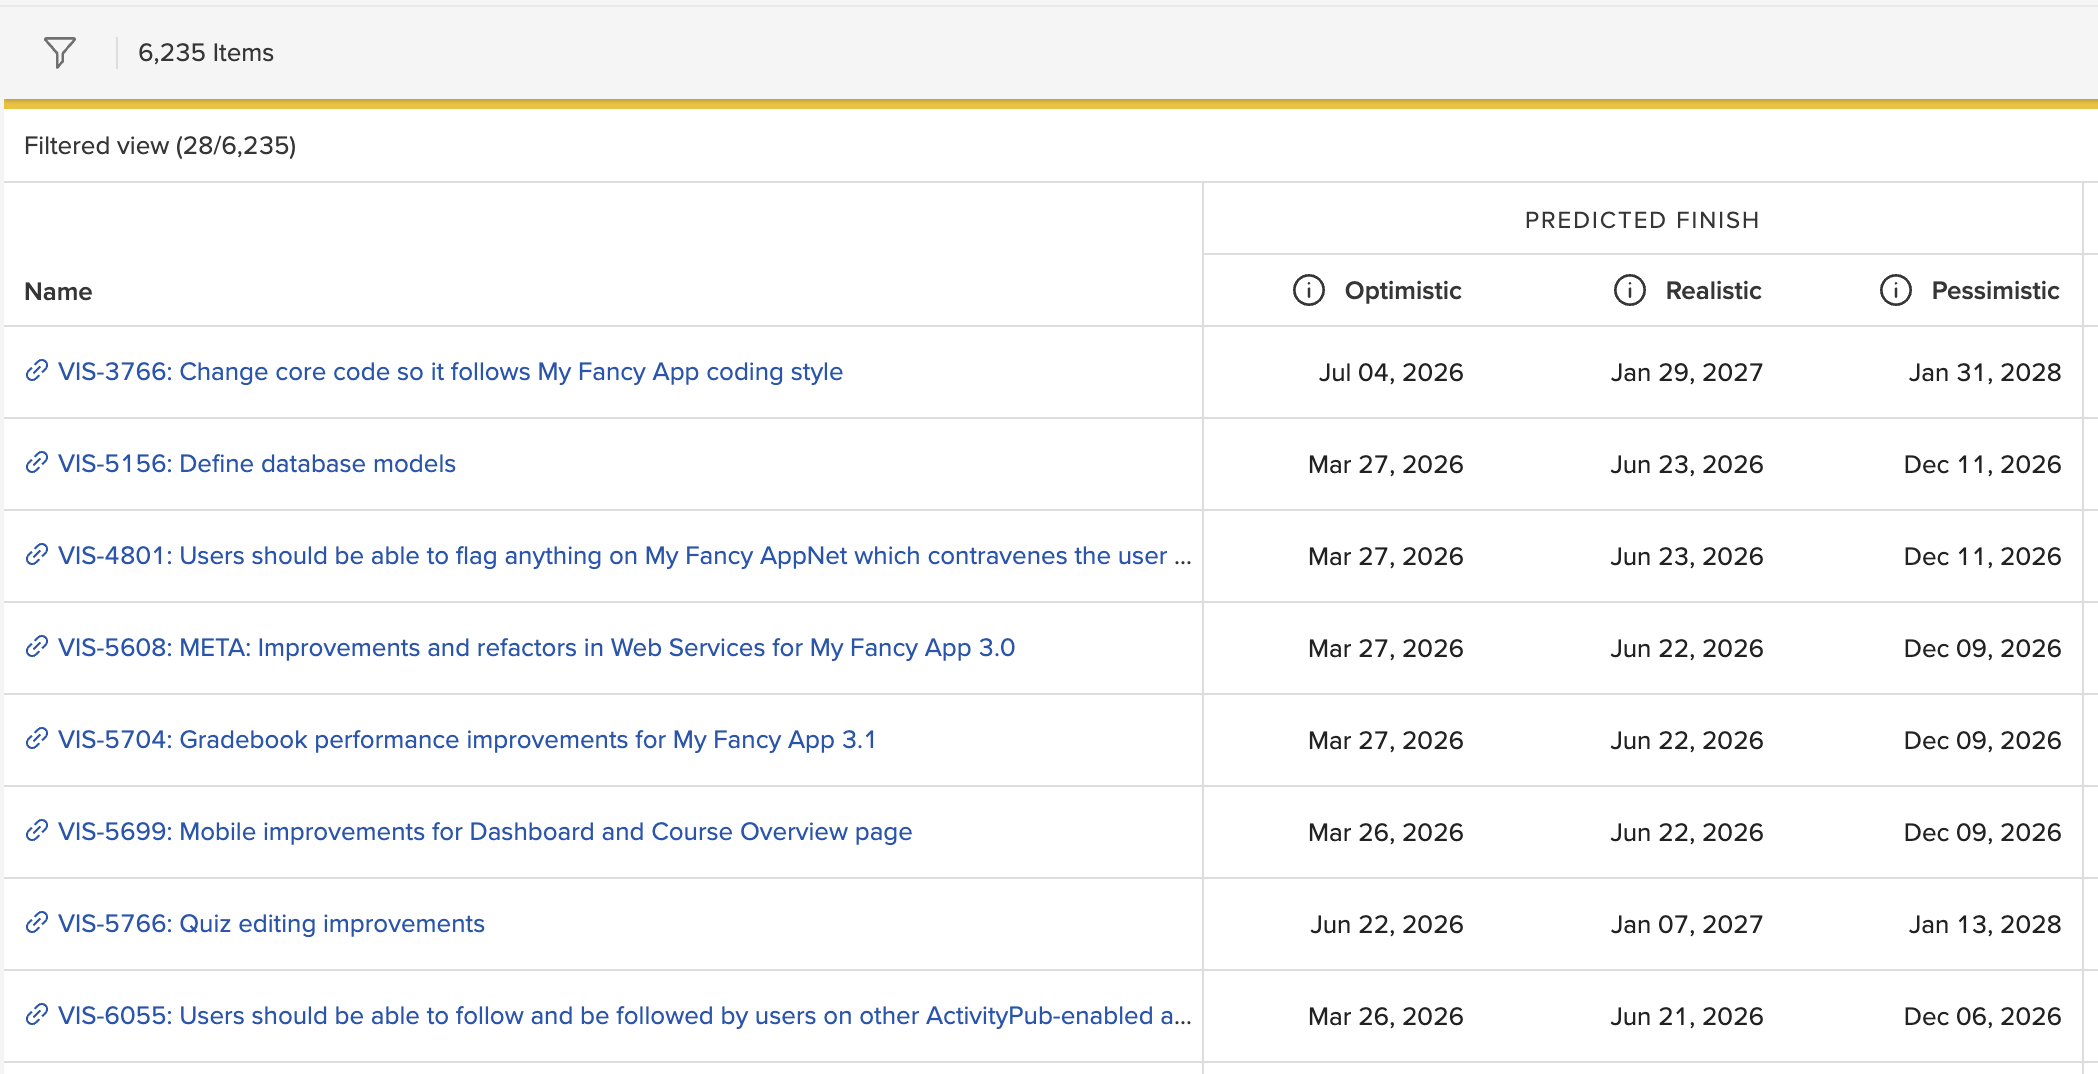
Task: Open issue VIS-3766 about coding style
Action: [x=450, y=371]
